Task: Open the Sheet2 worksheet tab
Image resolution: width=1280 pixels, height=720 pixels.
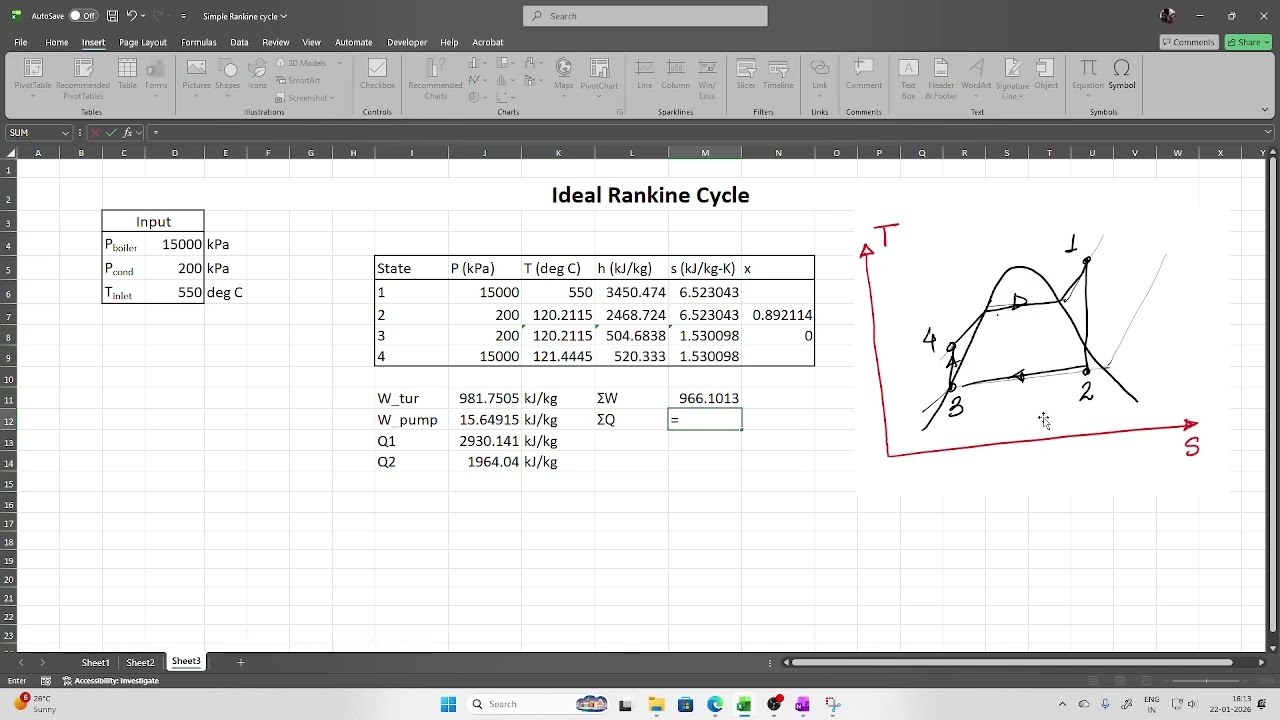Action: pos(140,662)
